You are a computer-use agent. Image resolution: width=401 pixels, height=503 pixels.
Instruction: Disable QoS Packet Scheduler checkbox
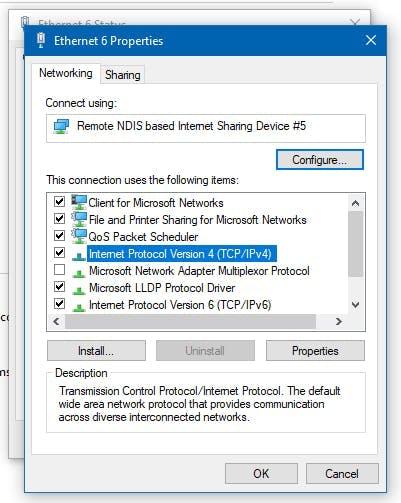point(59,235)
